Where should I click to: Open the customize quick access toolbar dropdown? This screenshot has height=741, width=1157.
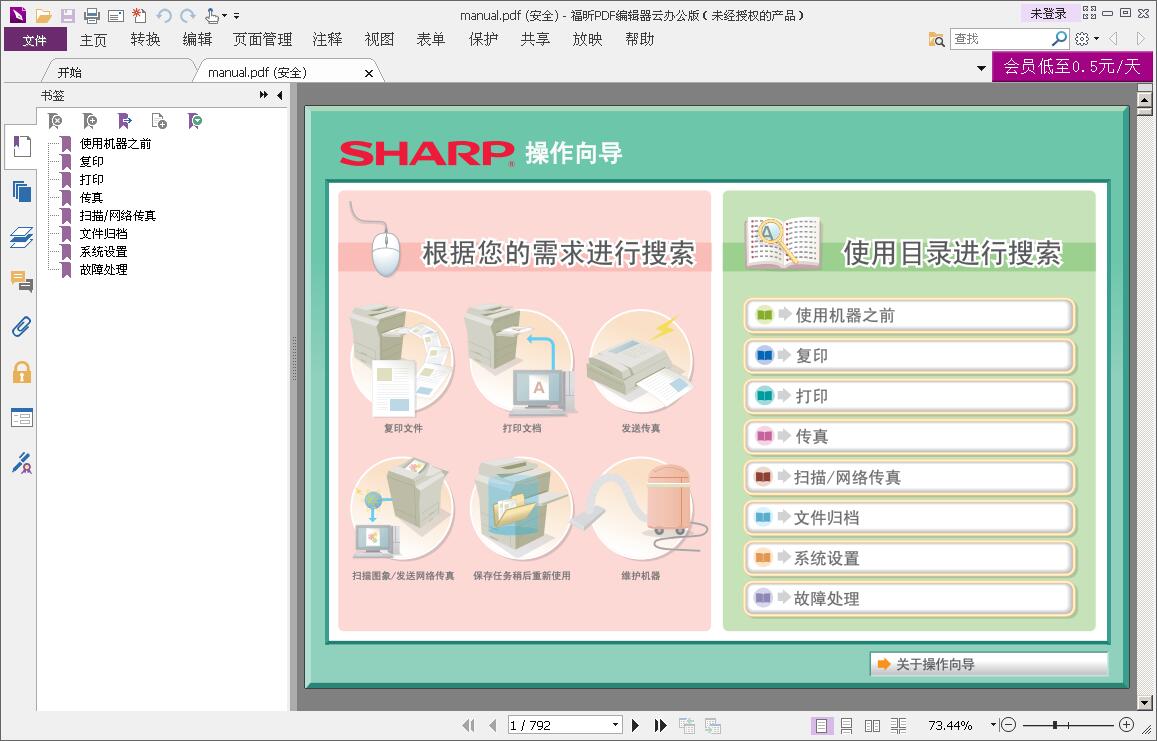pos(236,15)
